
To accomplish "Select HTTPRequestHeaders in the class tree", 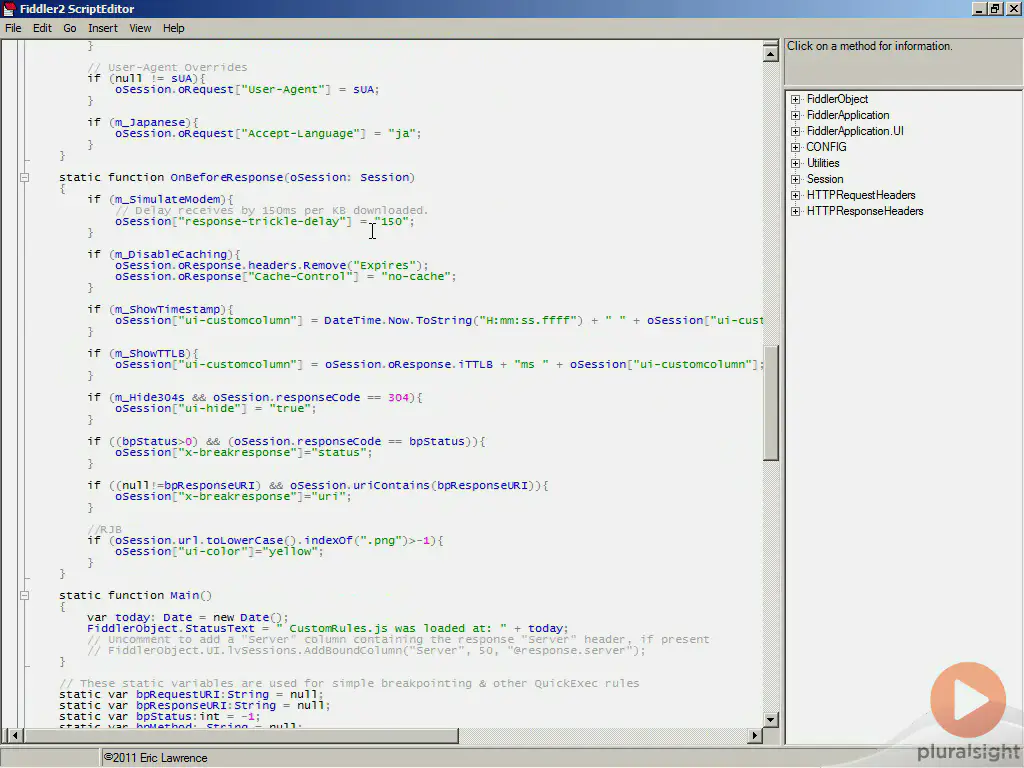I will tap(861, 195).
